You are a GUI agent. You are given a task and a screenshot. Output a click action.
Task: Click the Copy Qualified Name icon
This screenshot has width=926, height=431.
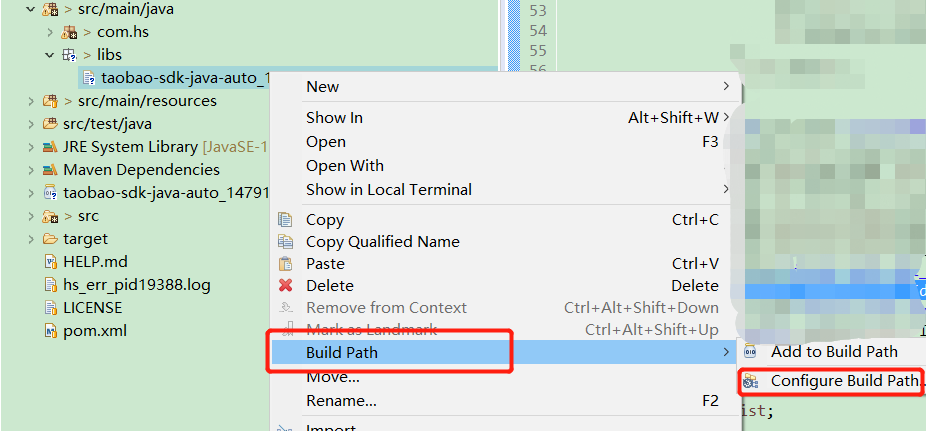286,242
